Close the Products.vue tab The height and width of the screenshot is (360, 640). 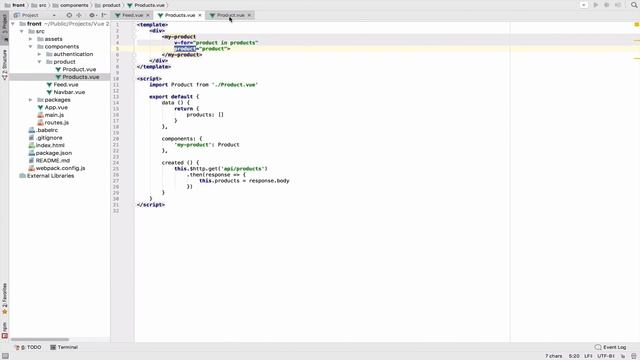coord(200,15)
